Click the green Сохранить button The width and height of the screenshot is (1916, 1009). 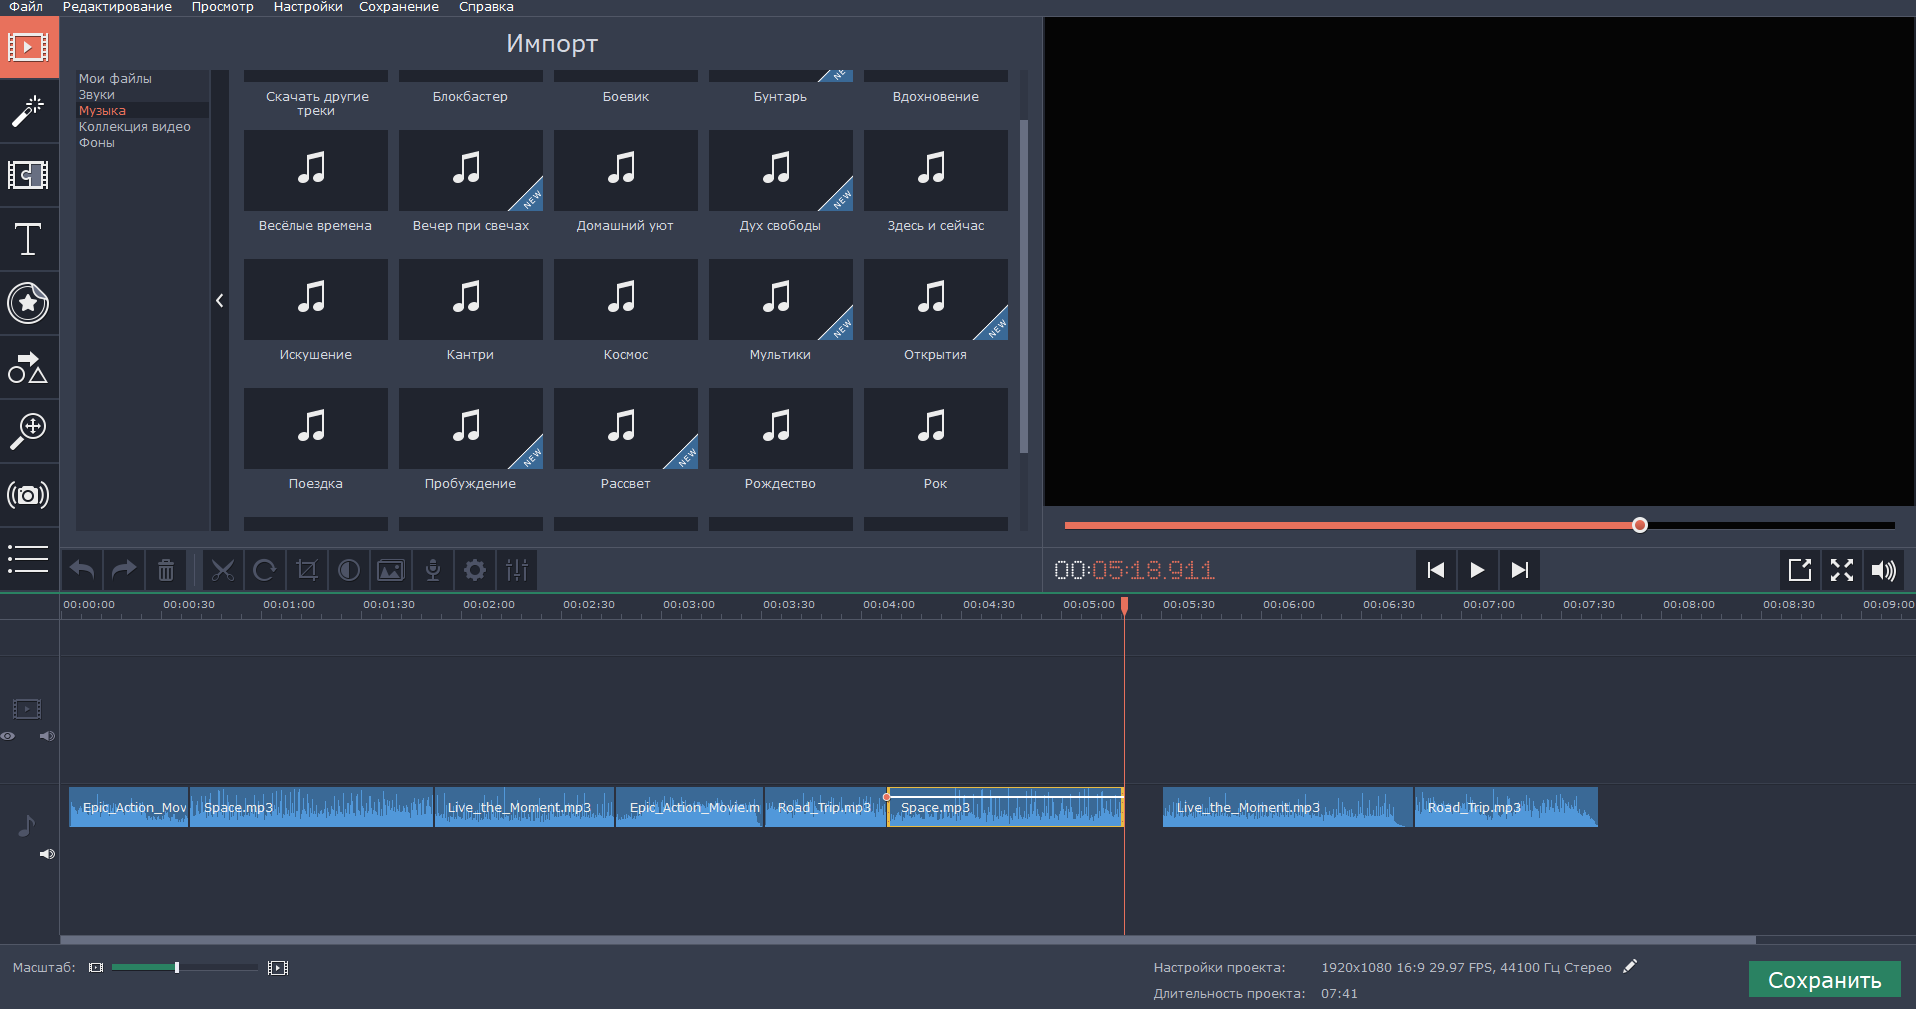pyautogui.click(x=1824, y=980)
